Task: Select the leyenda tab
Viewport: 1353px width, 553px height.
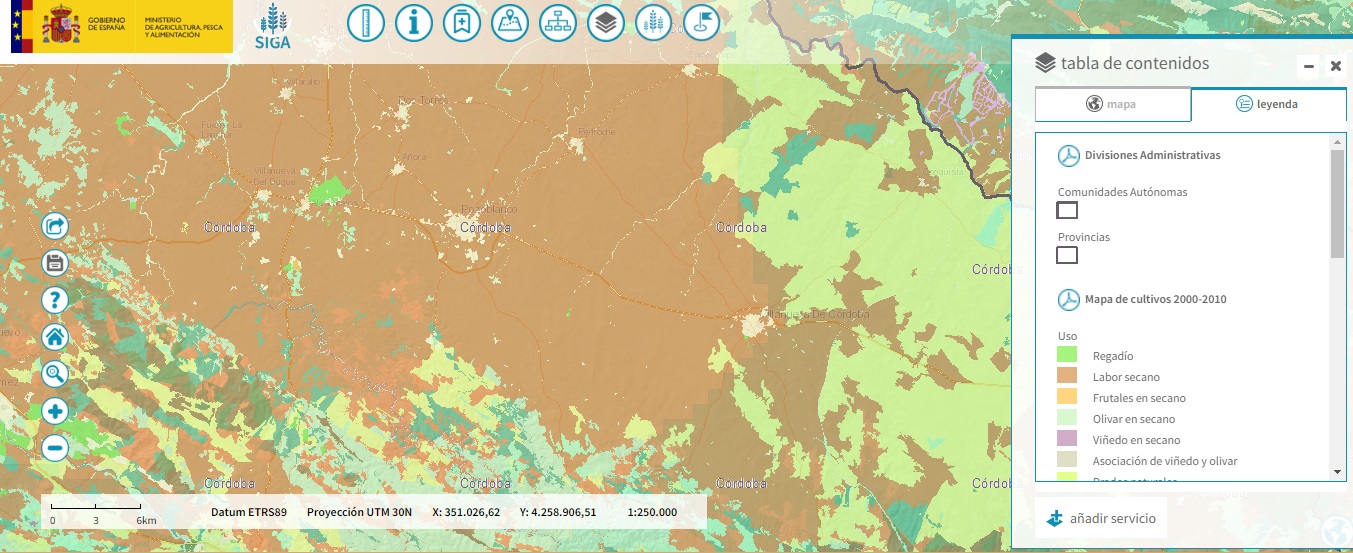Action: point(1267,104)
